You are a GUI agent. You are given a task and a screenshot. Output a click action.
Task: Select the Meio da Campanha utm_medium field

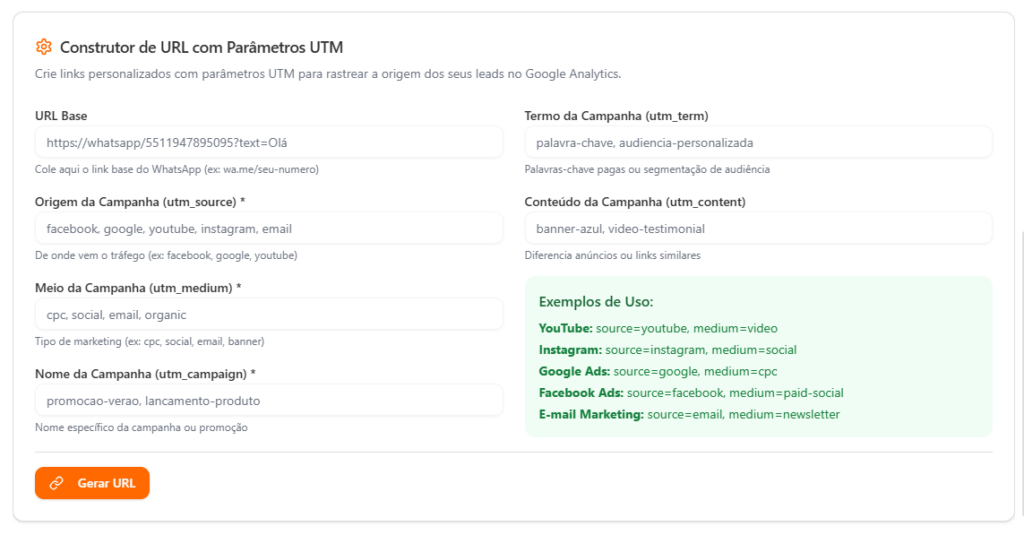pos(268,315)
